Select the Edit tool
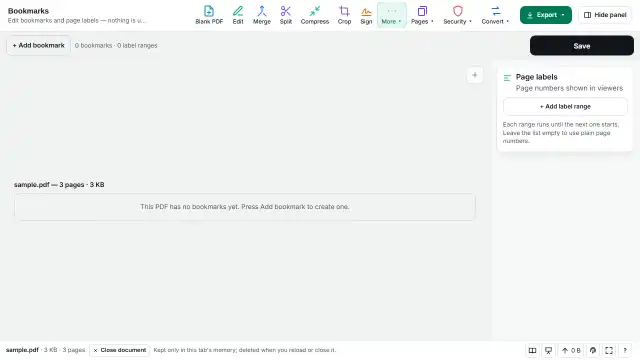Viewport: 640px width, 360px height. tap(238, 15)
